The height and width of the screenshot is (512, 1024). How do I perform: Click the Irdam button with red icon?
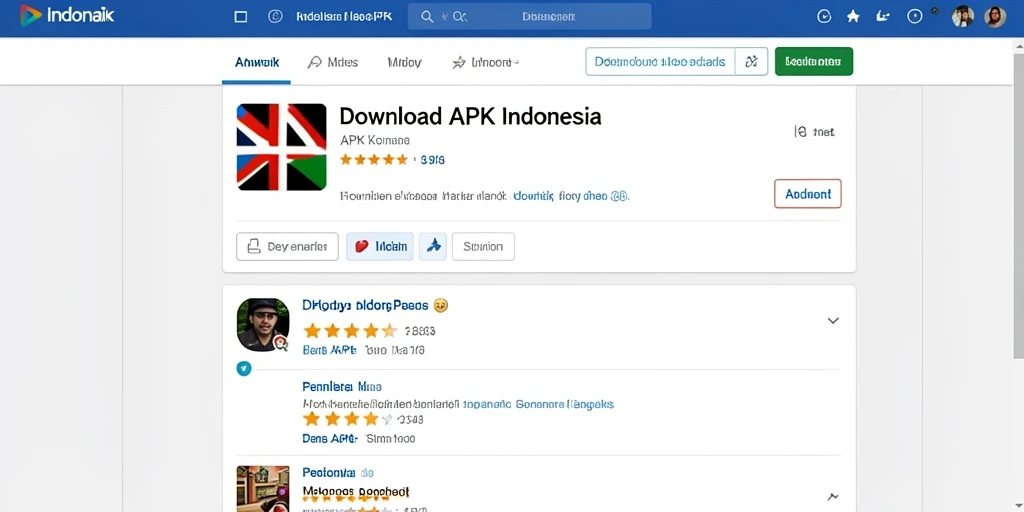tap(380, 247)
